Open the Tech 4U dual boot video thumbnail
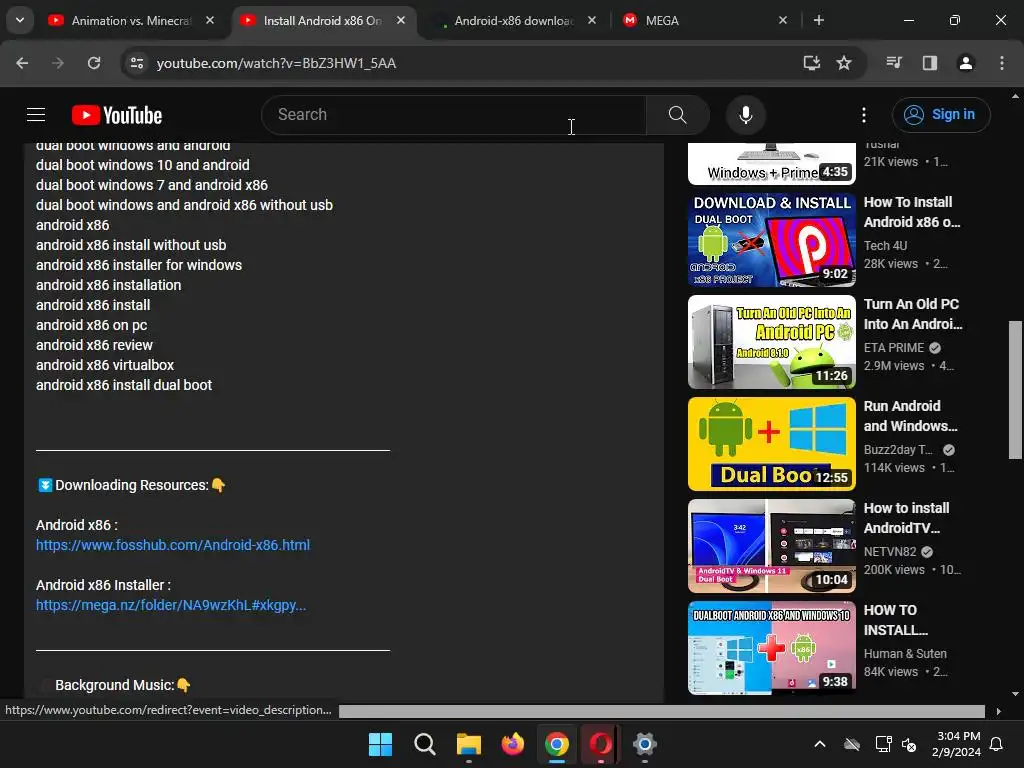Viewport: 1024px width, 768px height. (771, 240)
